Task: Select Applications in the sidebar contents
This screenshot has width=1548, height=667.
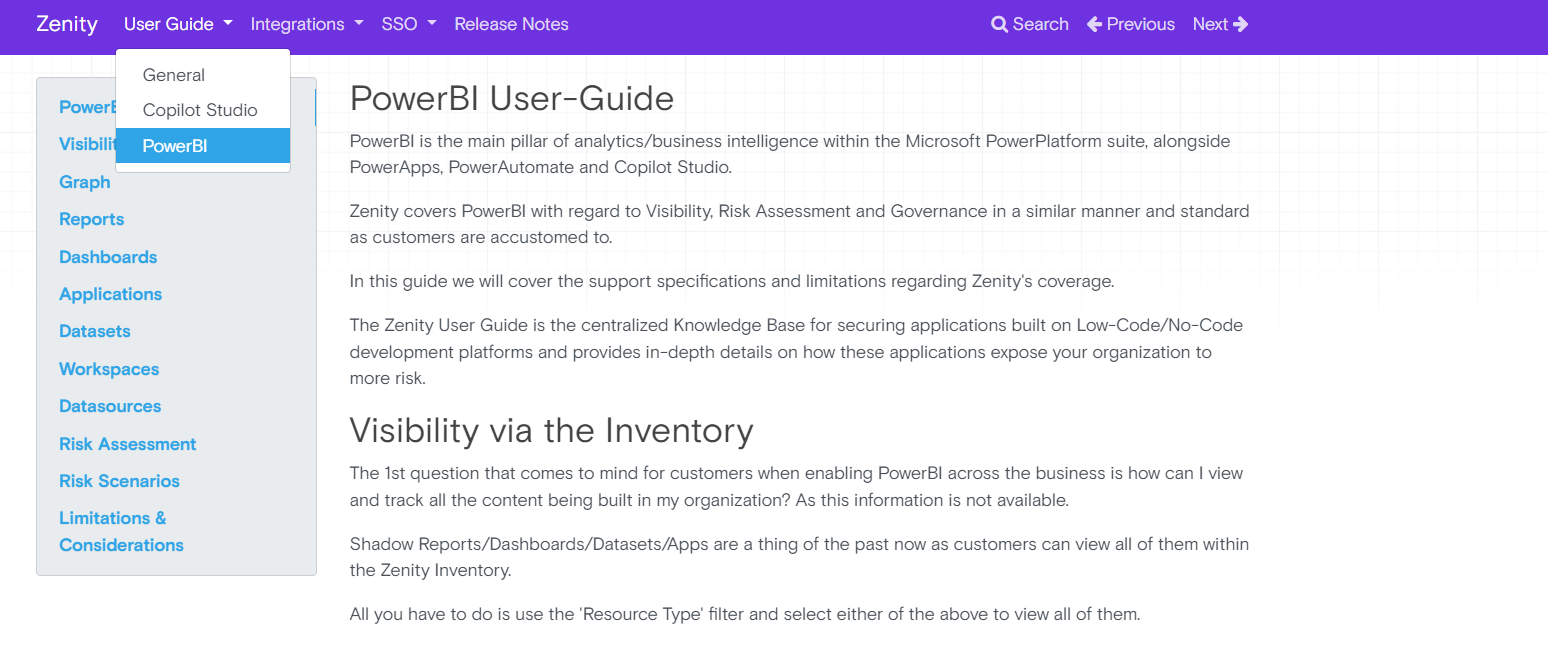Action: click(110, 294)
